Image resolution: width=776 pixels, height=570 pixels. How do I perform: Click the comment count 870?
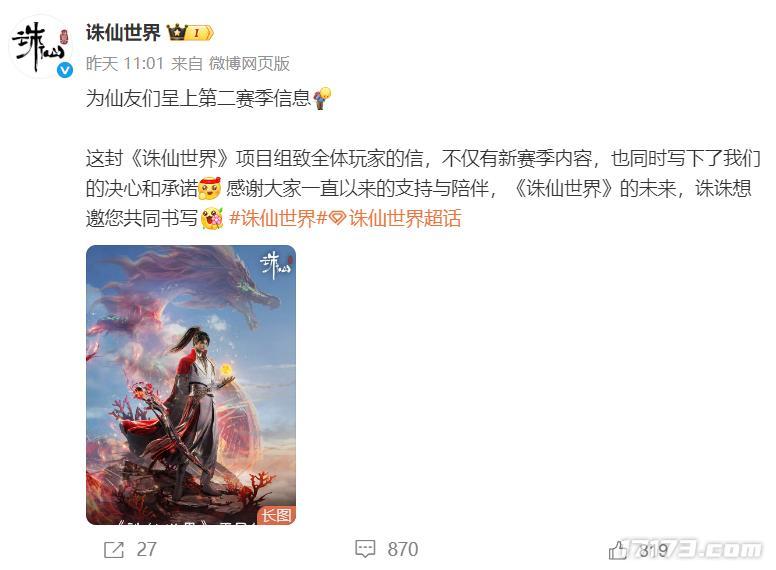tap(403, 549)
